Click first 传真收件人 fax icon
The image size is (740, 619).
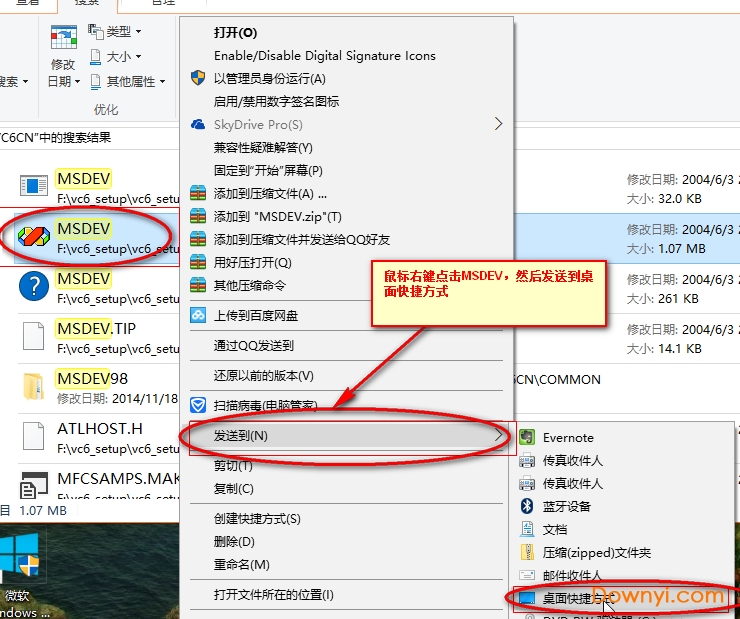point(527,460)
